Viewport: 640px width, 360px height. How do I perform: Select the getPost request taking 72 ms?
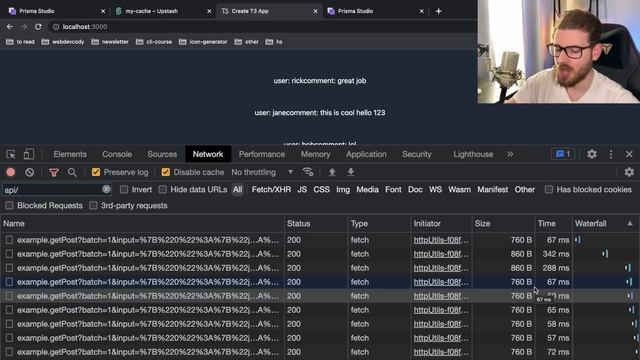(320, 352)
